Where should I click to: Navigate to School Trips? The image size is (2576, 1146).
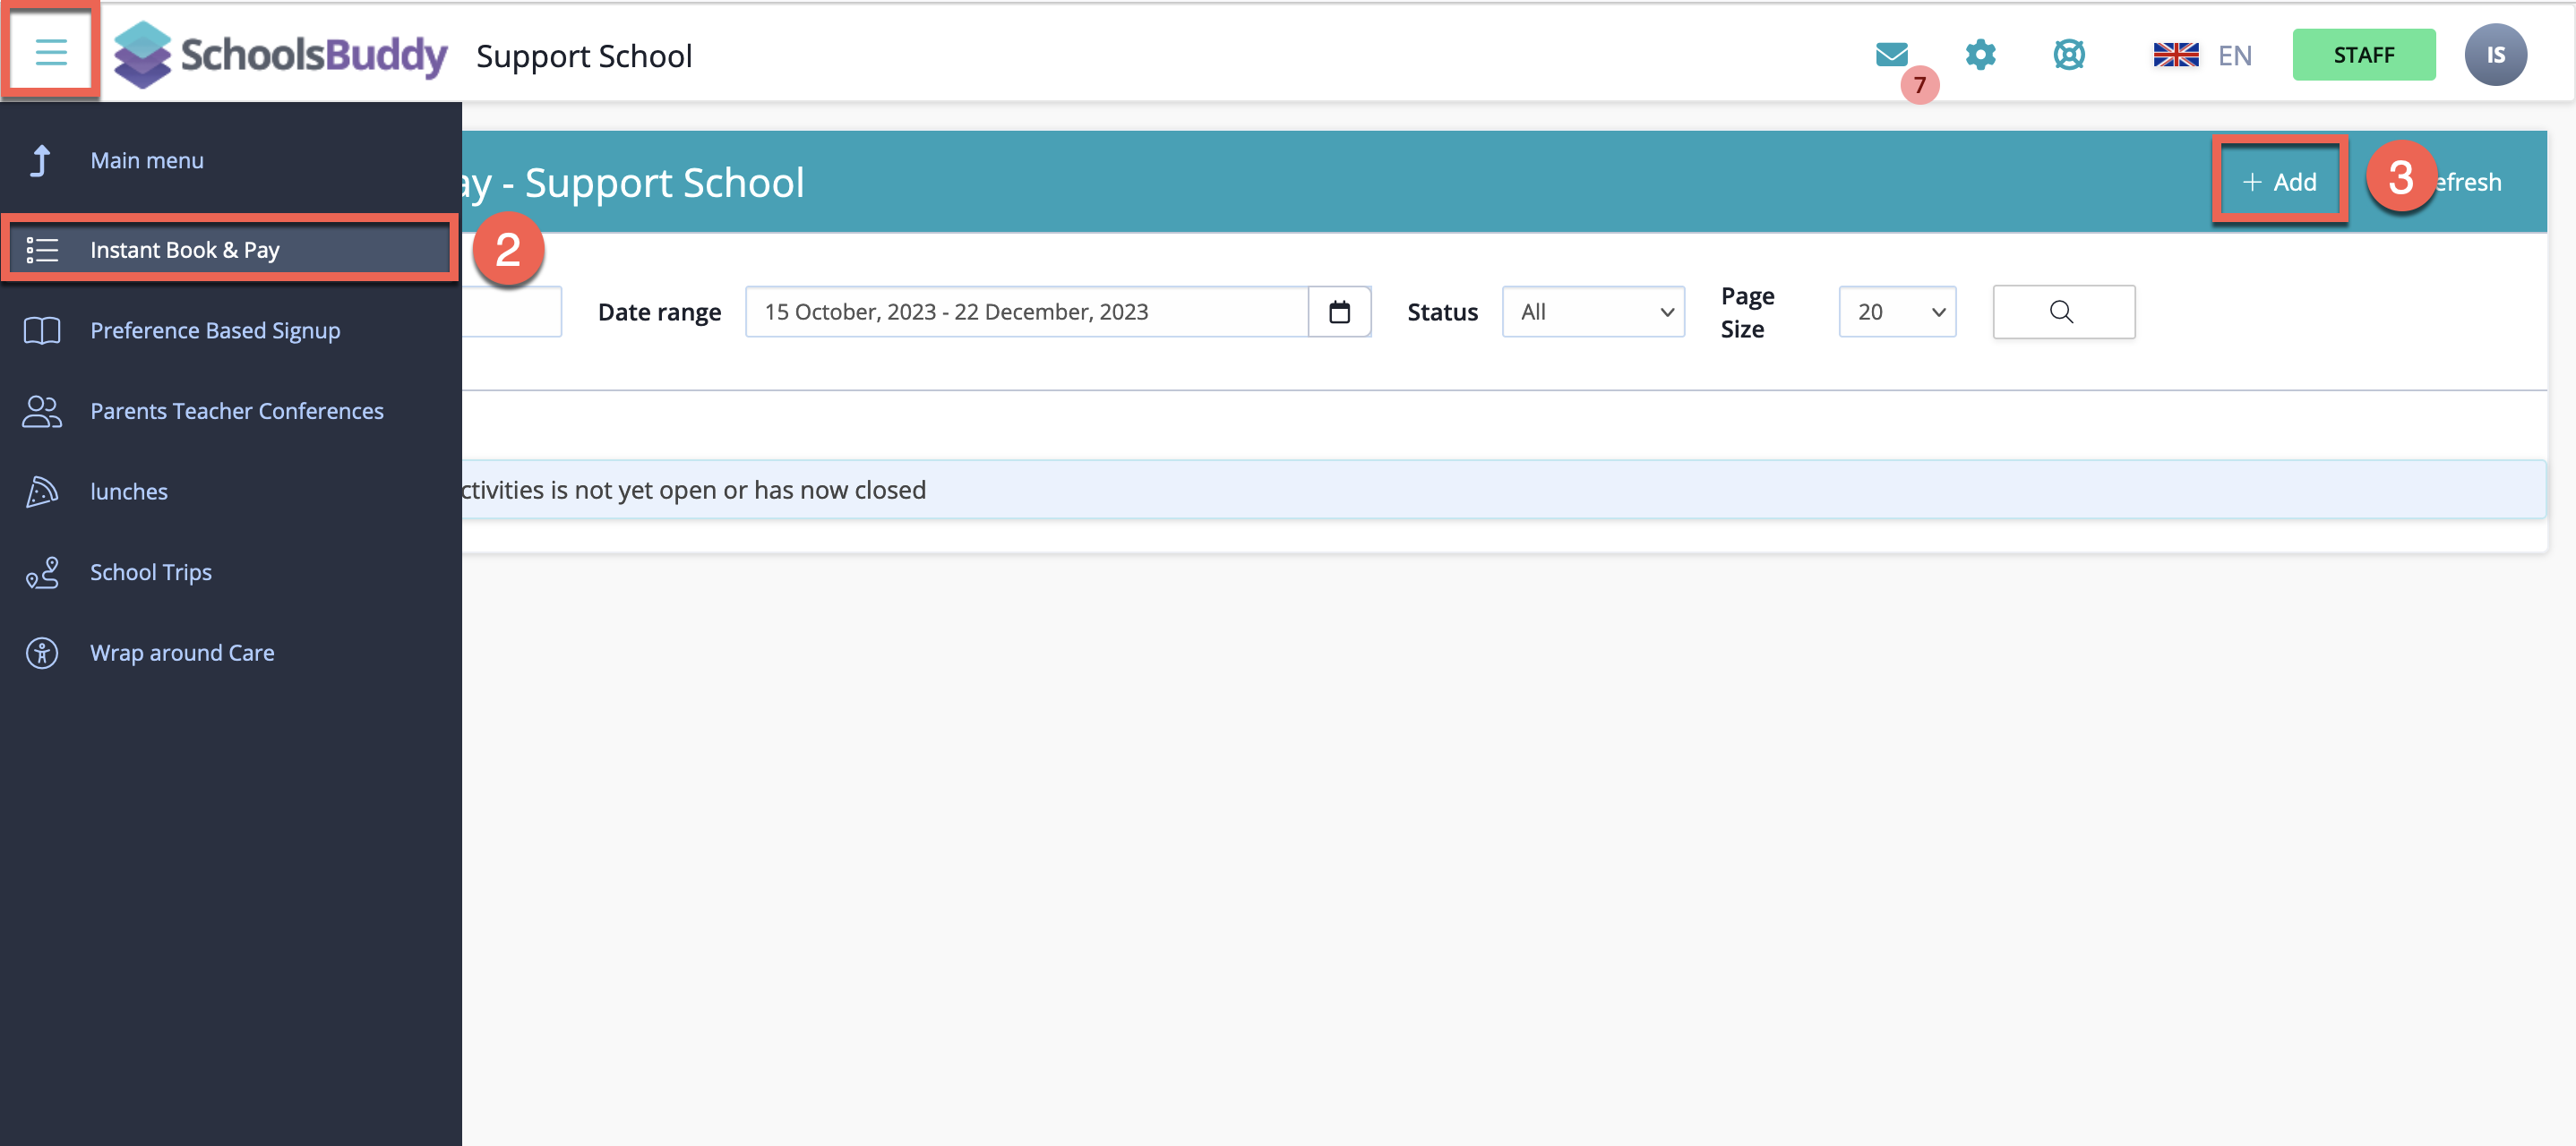click(x=151, y=572)
